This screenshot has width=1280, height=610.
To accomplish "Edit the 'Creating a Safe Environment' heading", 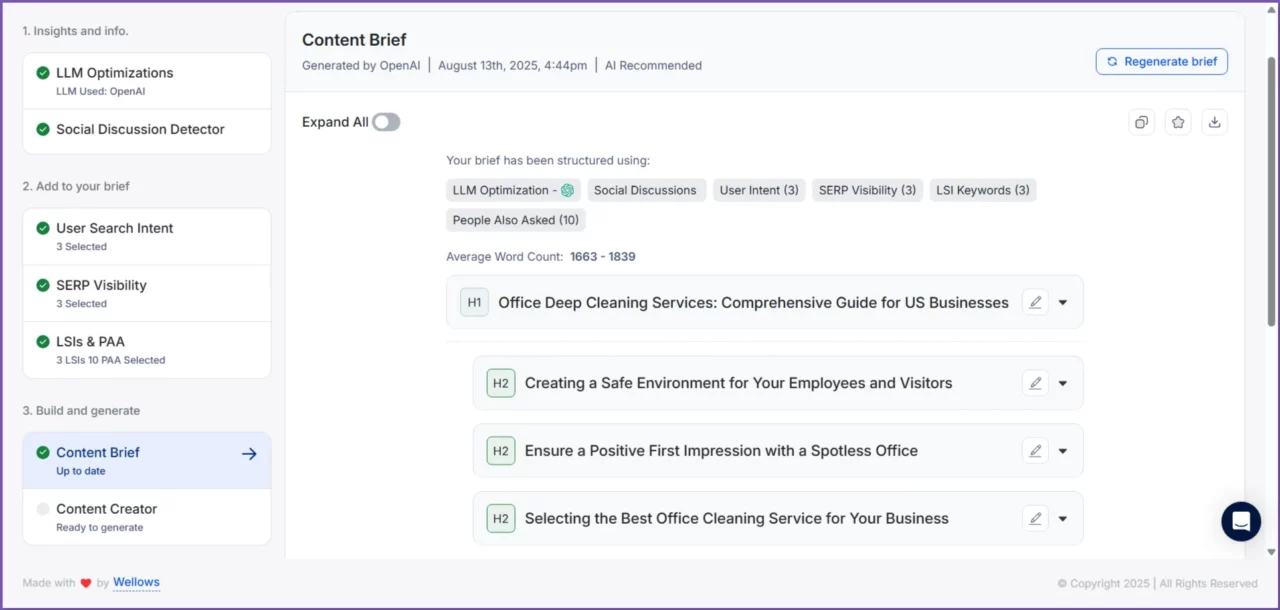I will pos(1035,383).
